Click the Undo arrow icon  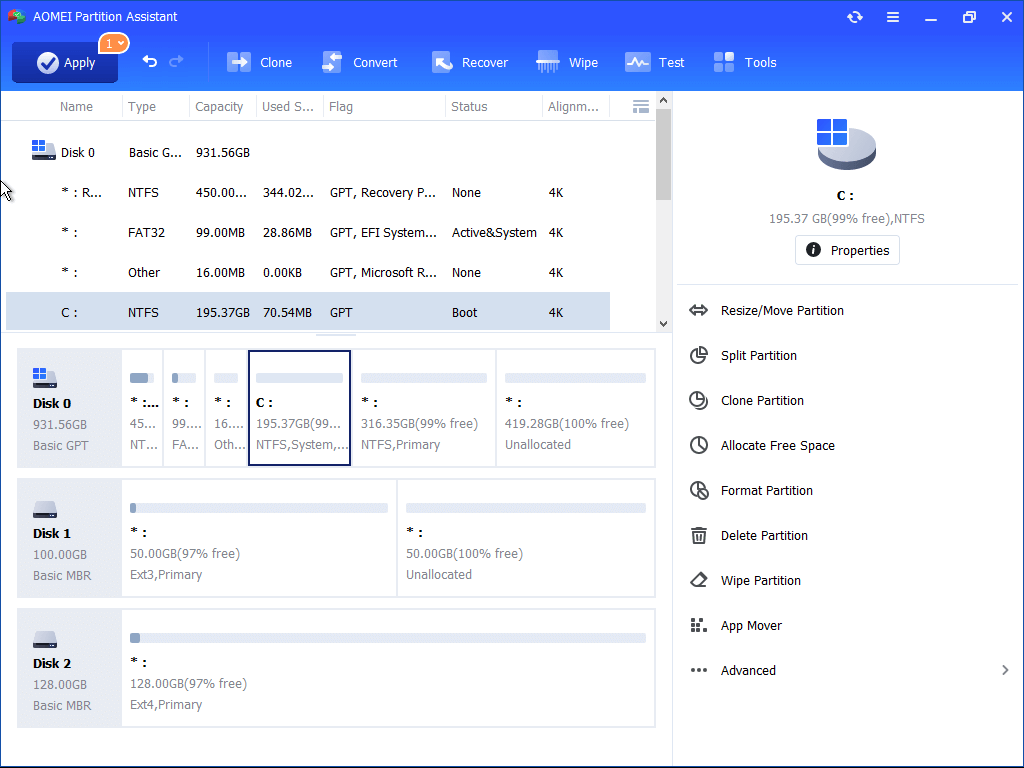[x=150, y=62]
